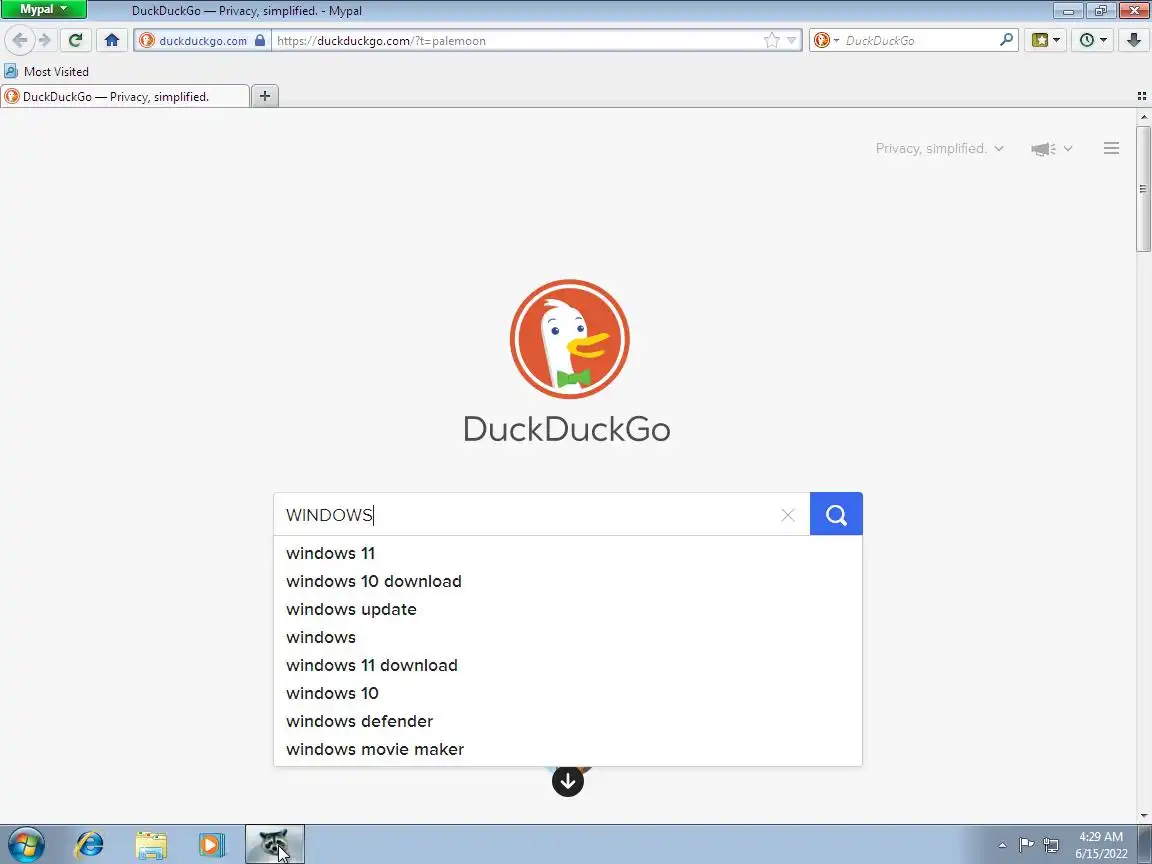Expand the arrow beside the megaphone

click(x=1068, y=149)
